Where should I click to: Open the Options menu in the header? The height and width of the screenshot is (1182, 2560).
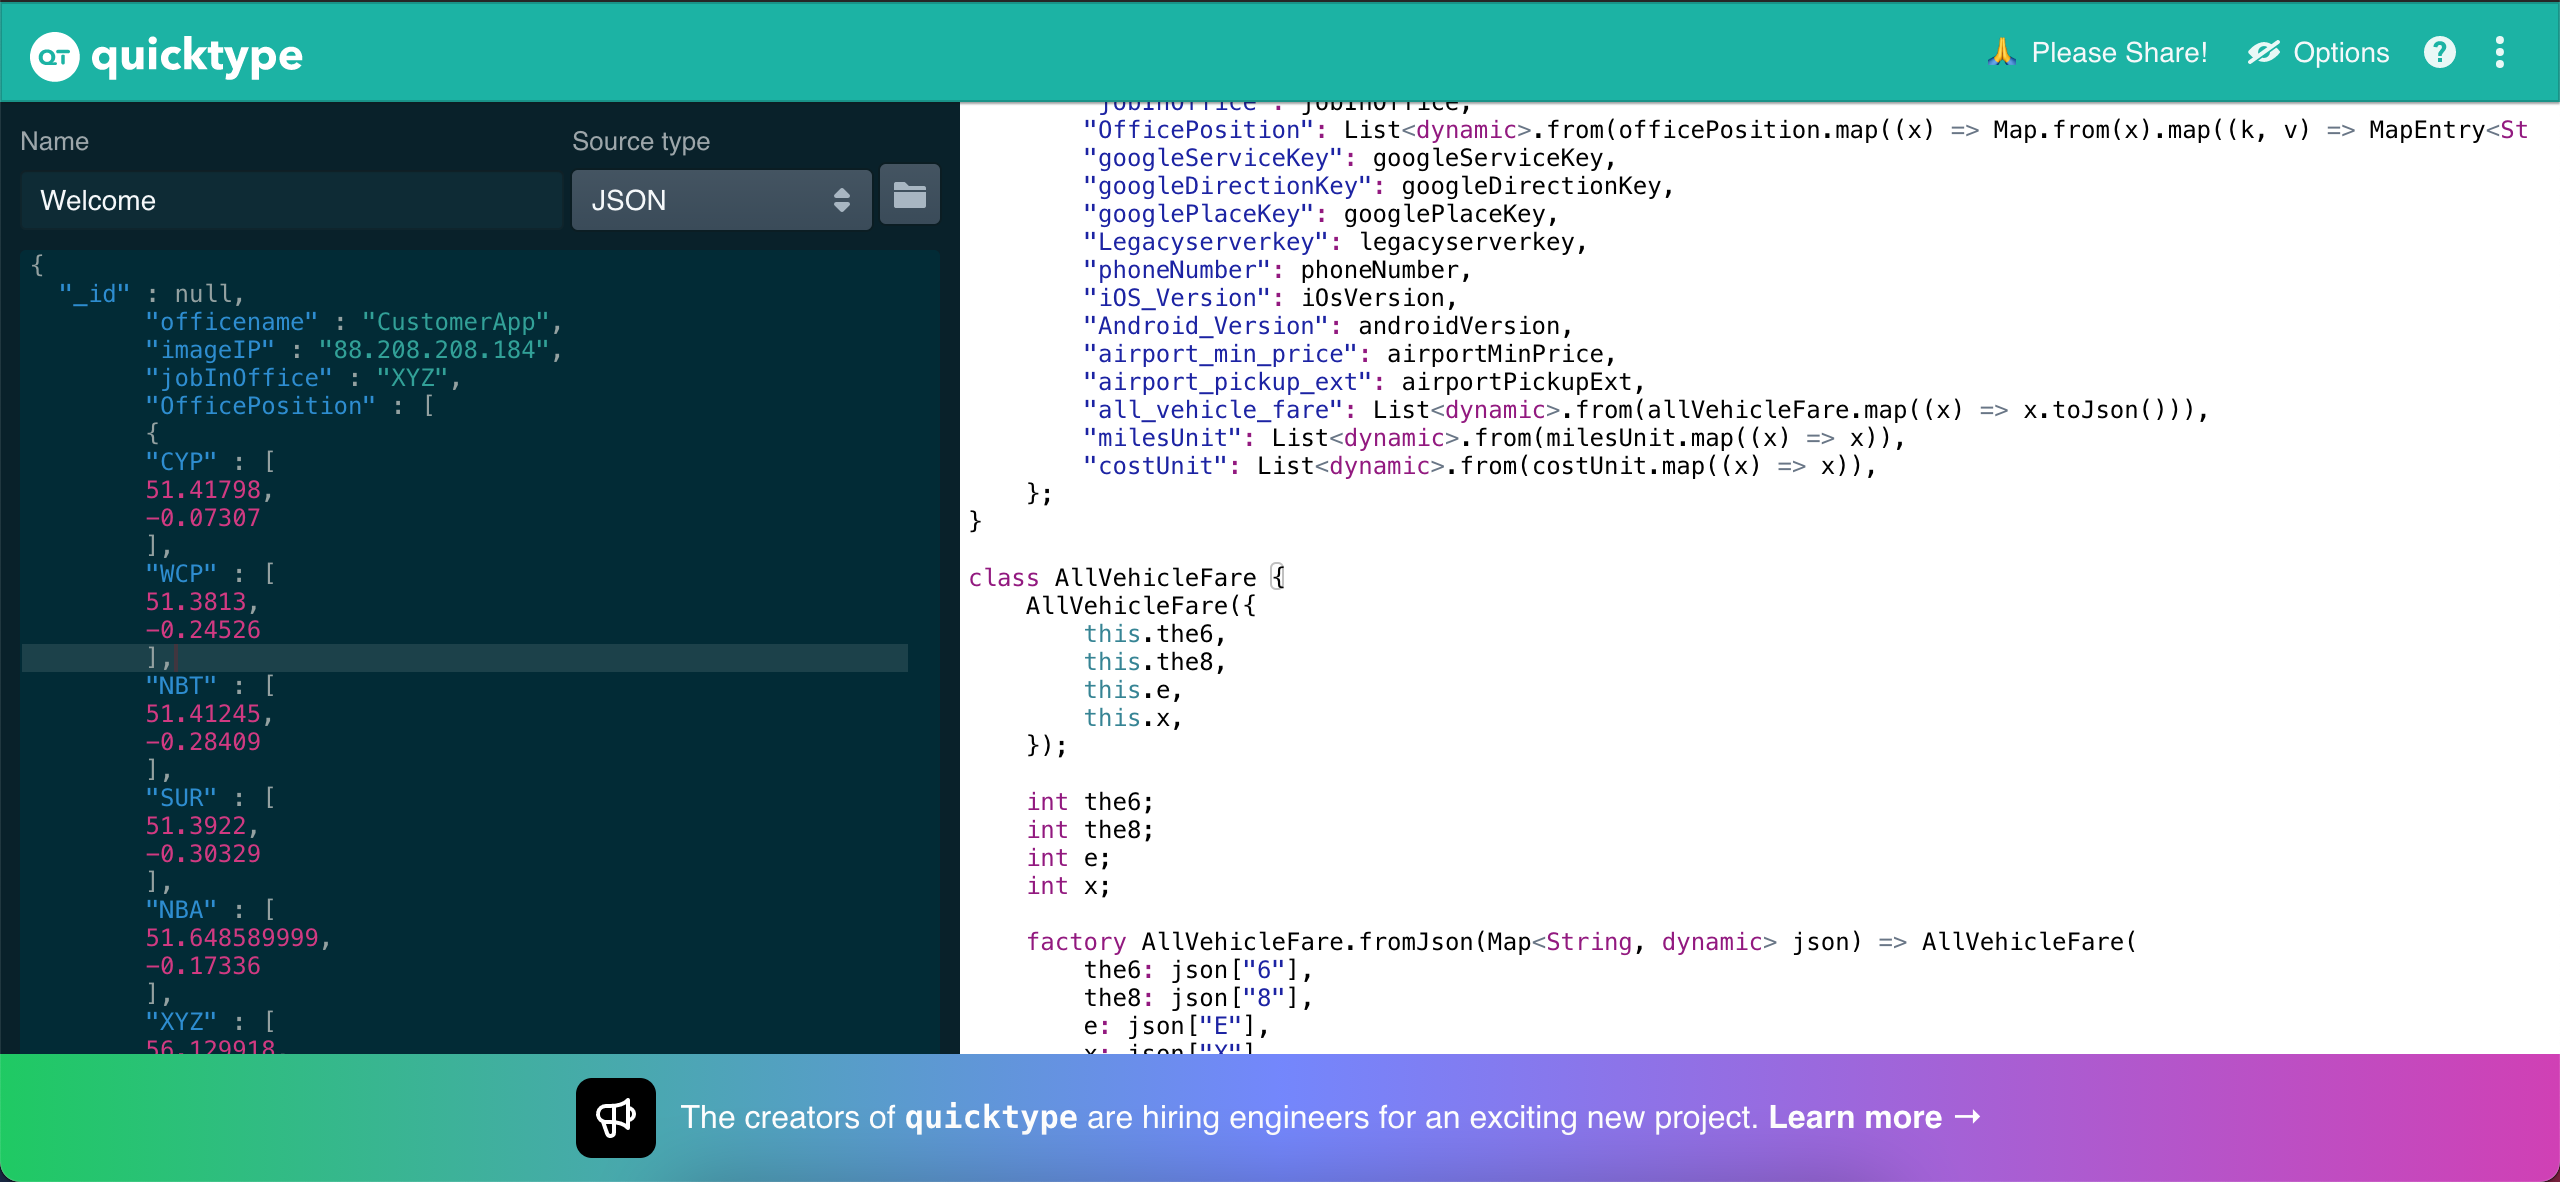[x=2340, y=52]
